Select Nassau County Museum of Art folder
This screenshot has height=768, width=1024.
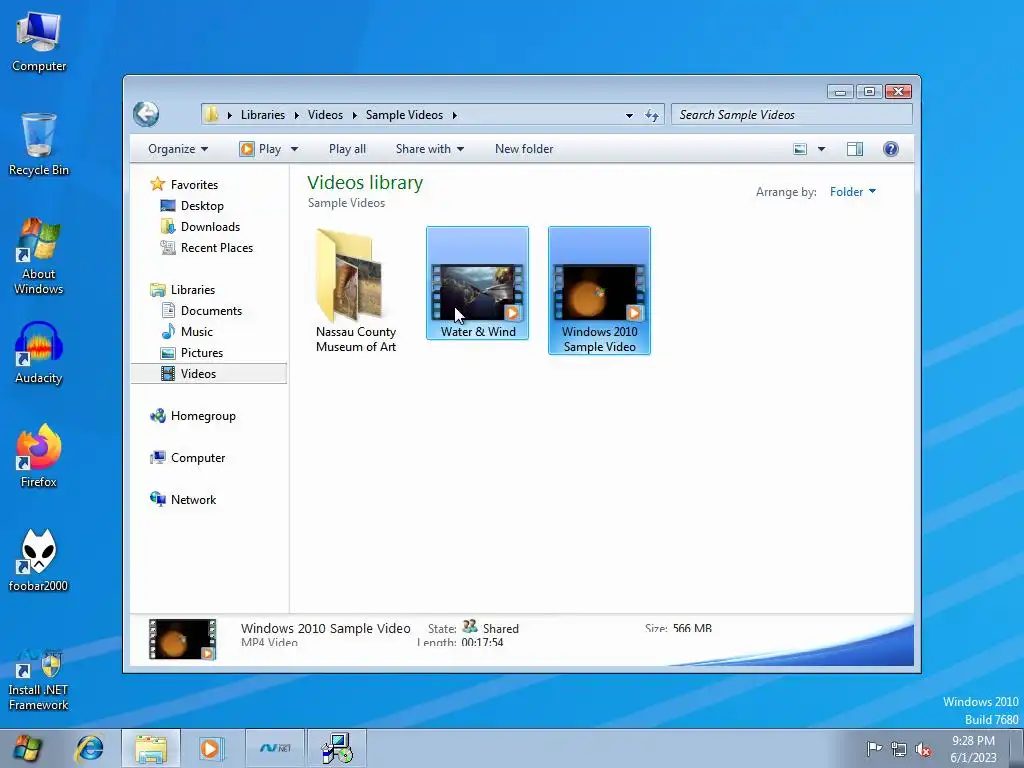tap(356, 291)
